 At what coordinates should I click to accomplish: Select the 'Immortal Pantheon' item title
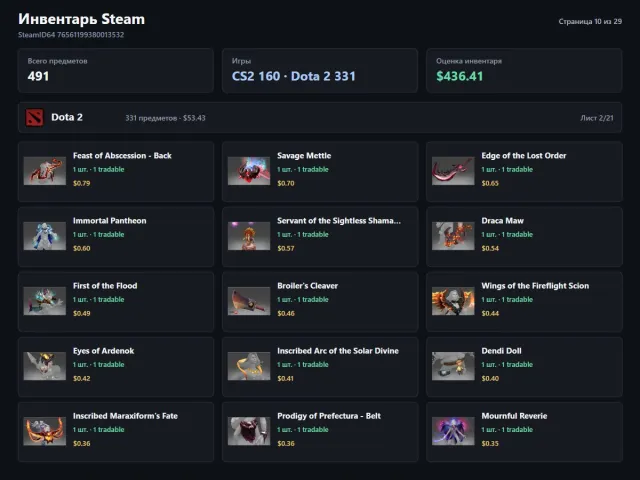[x=109, y=221]
